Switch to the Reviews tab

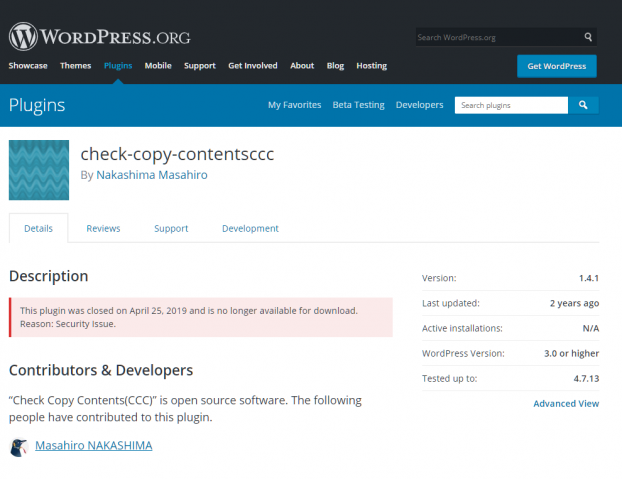pos(103,228)
